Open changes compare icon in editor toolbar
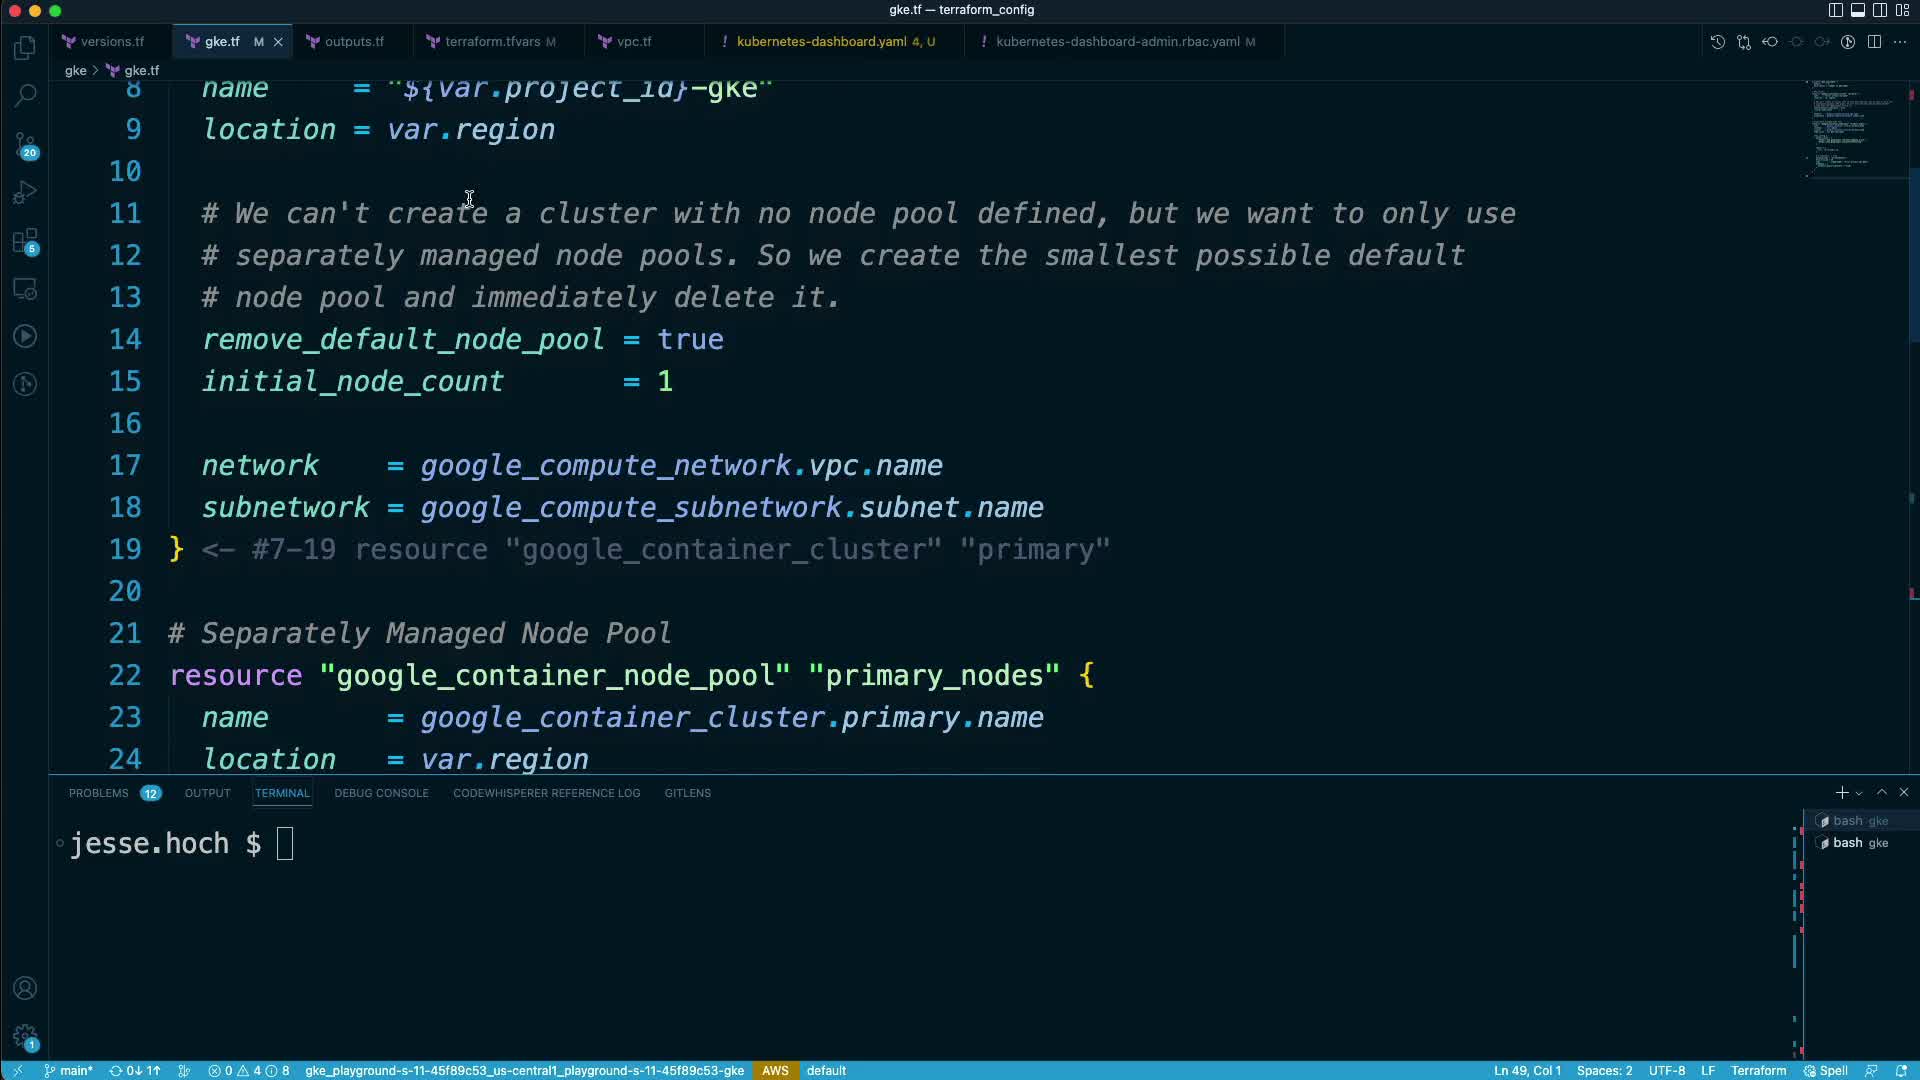1920x1080 pixels. (x=1744, y=42)
